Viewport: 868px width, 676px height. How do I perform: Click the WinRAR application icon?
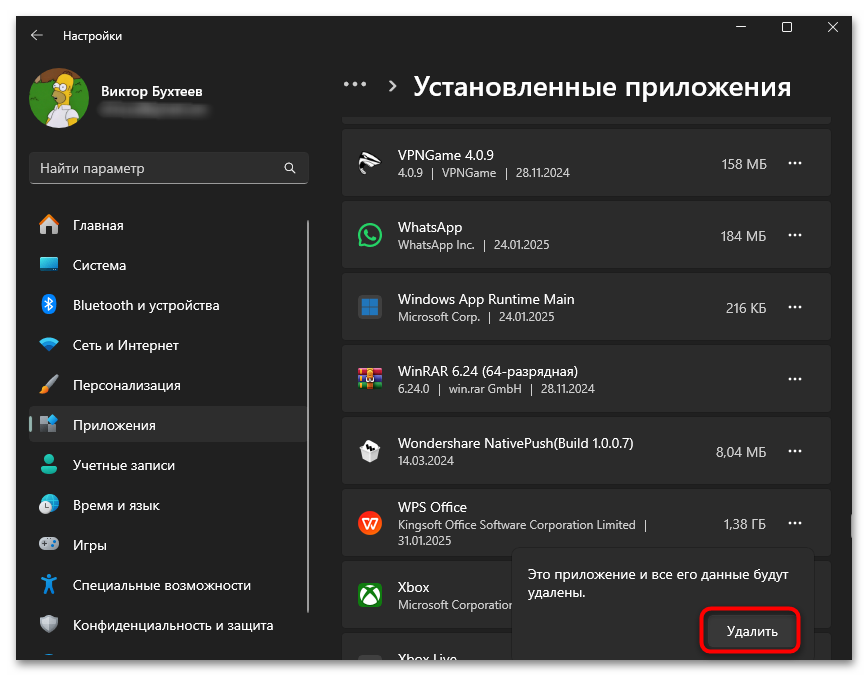pyautogui.click(x=369, y=378)
